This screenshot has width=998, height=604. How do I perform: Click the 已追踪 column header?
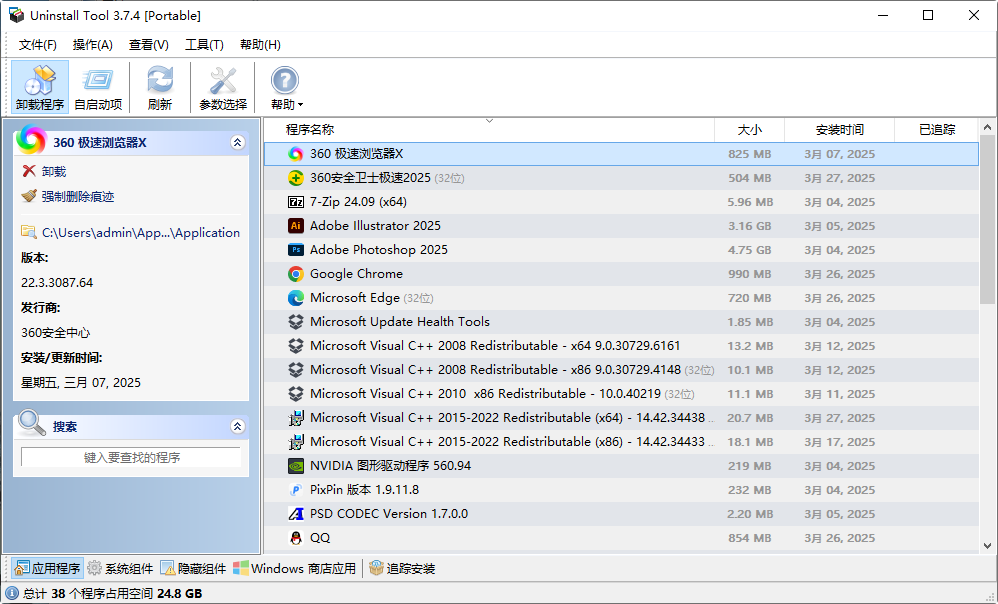(x=937, y=130)
